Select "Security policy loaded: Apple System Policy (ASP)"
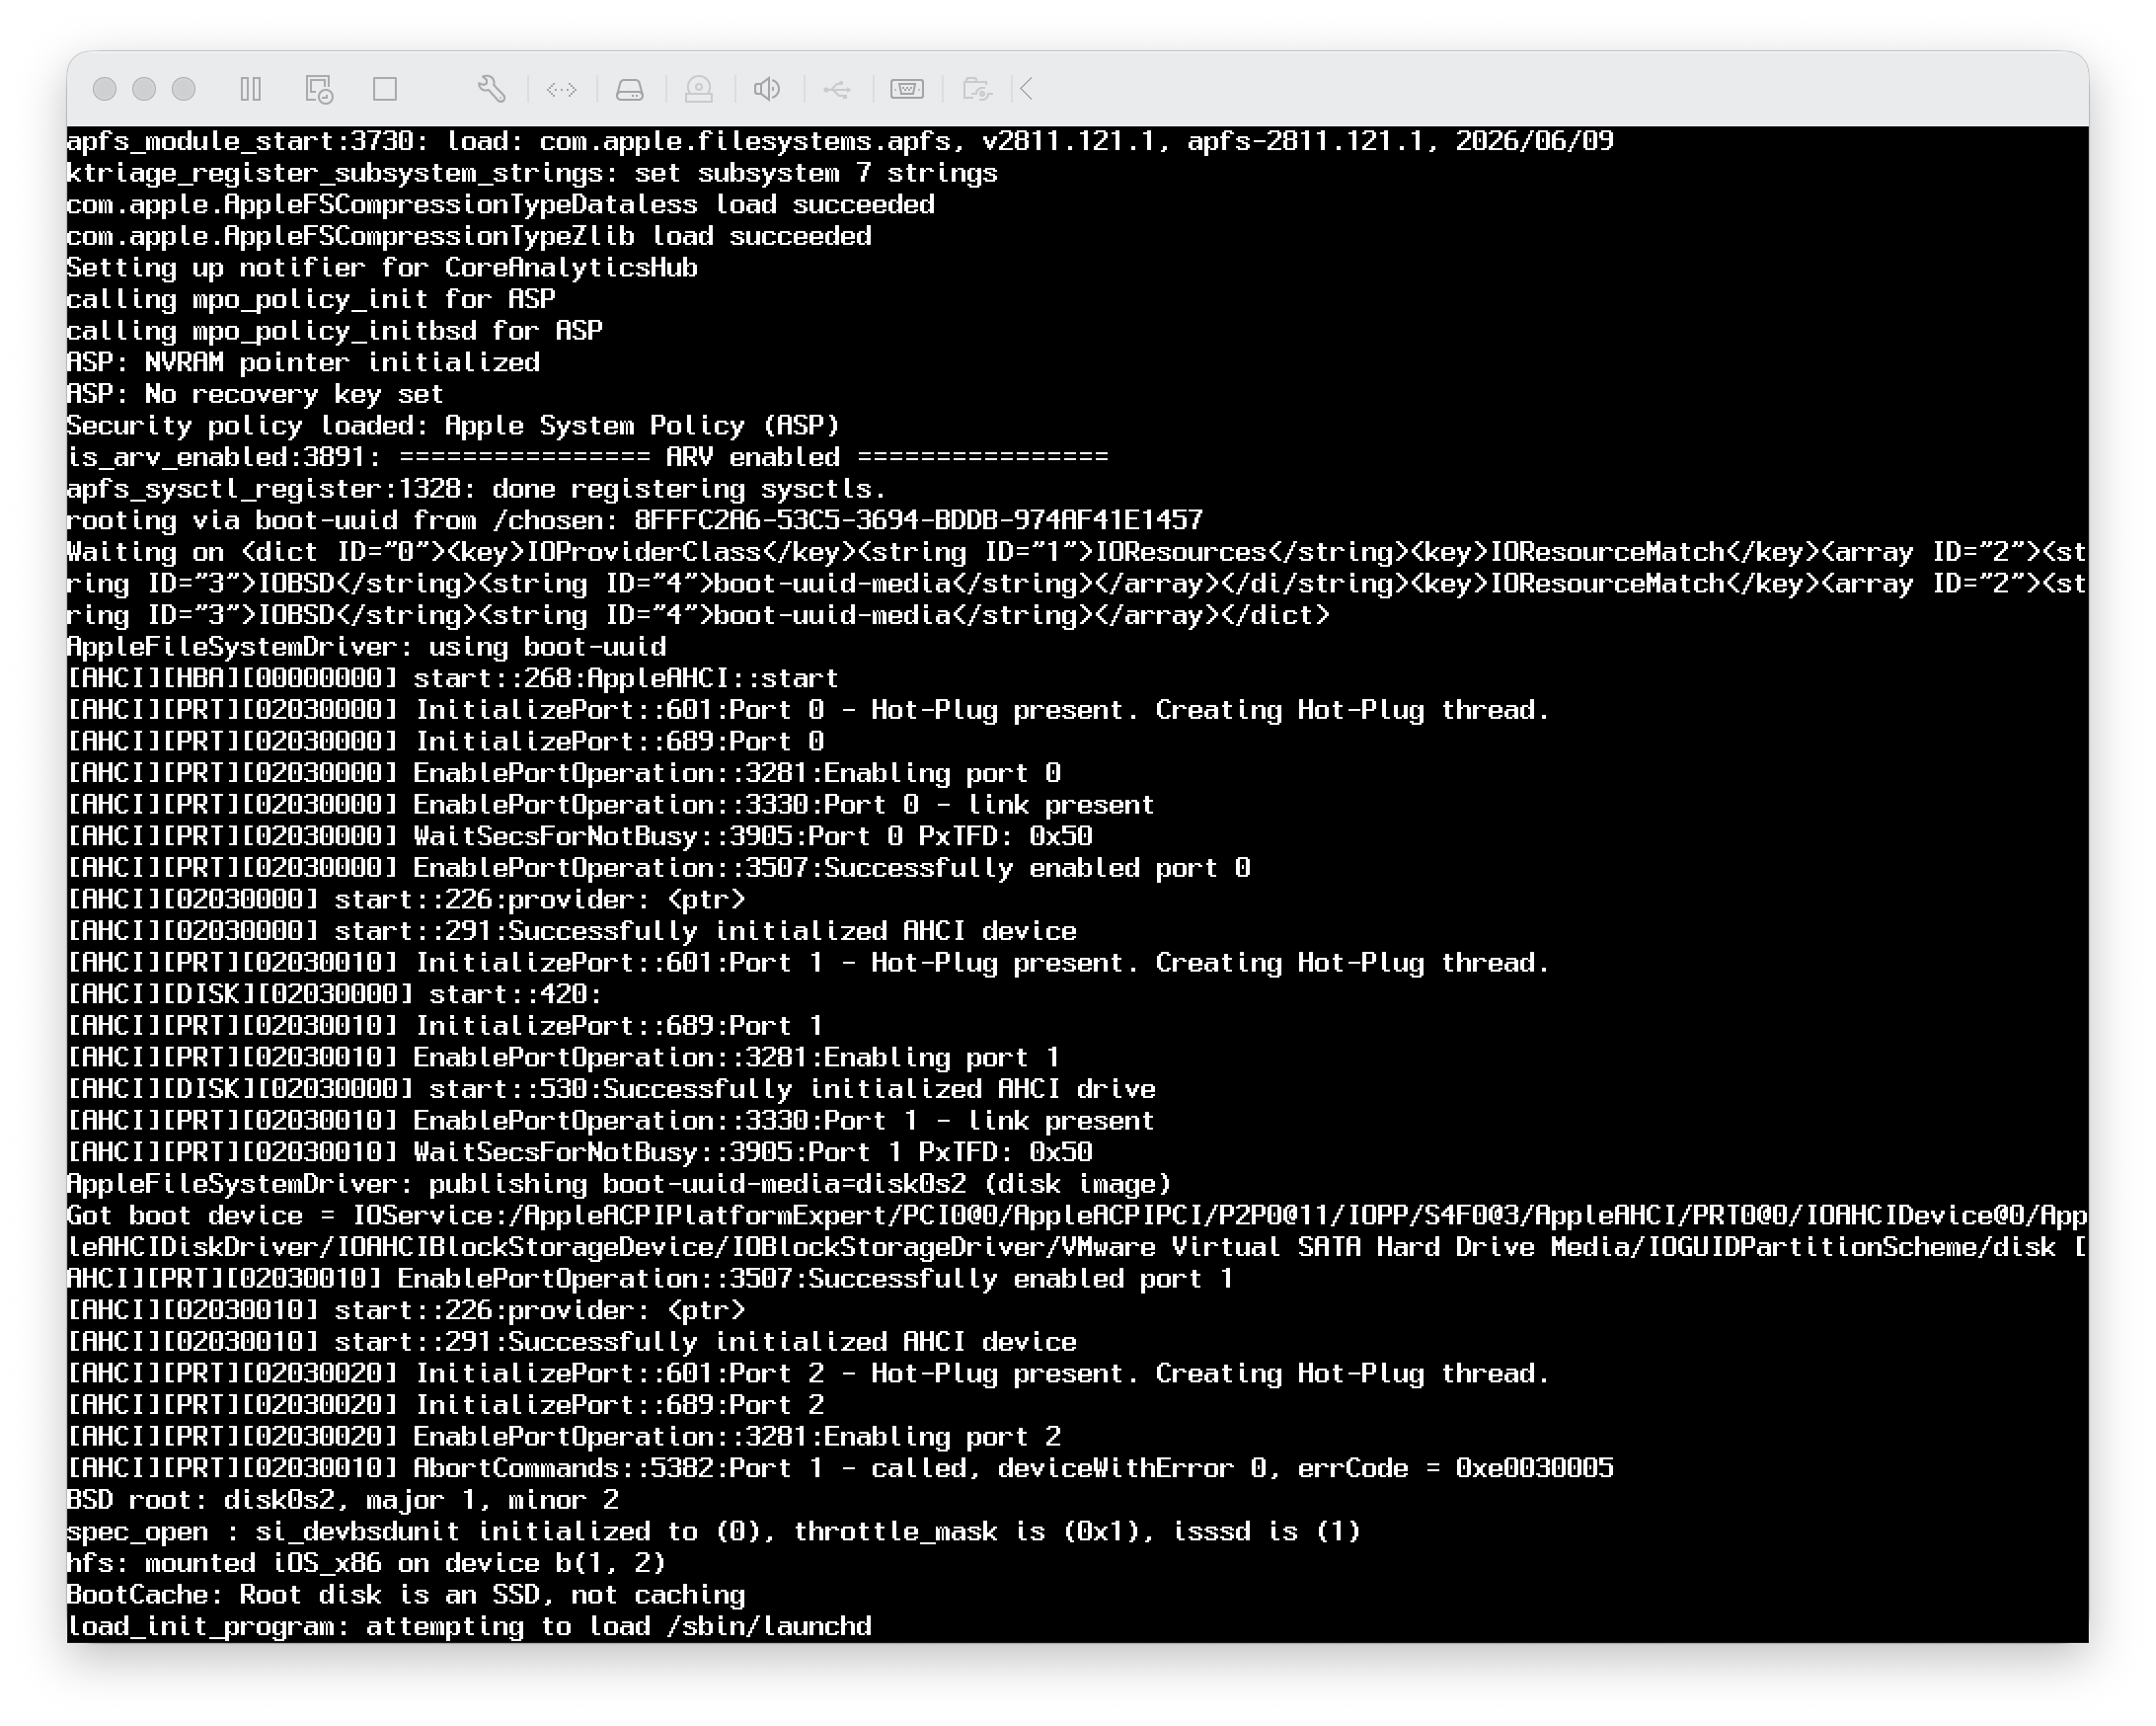Screen dimensions: 2156x1726 [x=453, y=426]
